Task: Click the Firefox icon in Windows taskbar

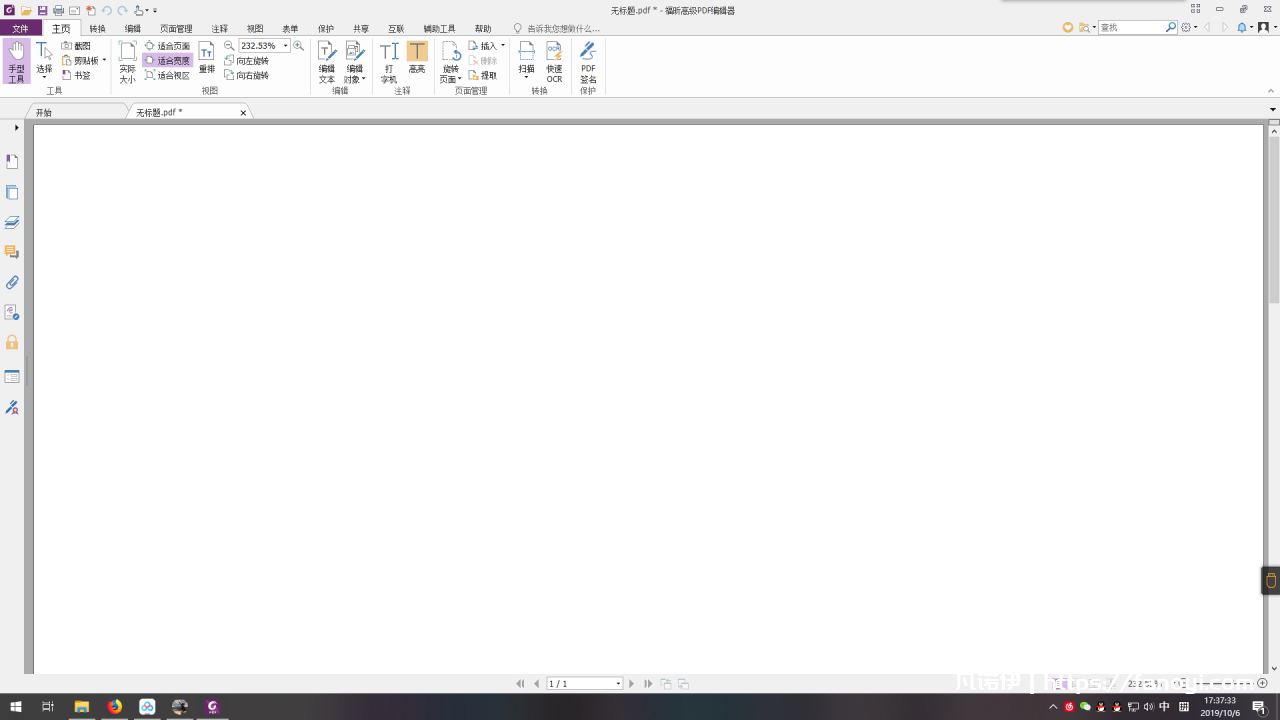Action: 114,707
